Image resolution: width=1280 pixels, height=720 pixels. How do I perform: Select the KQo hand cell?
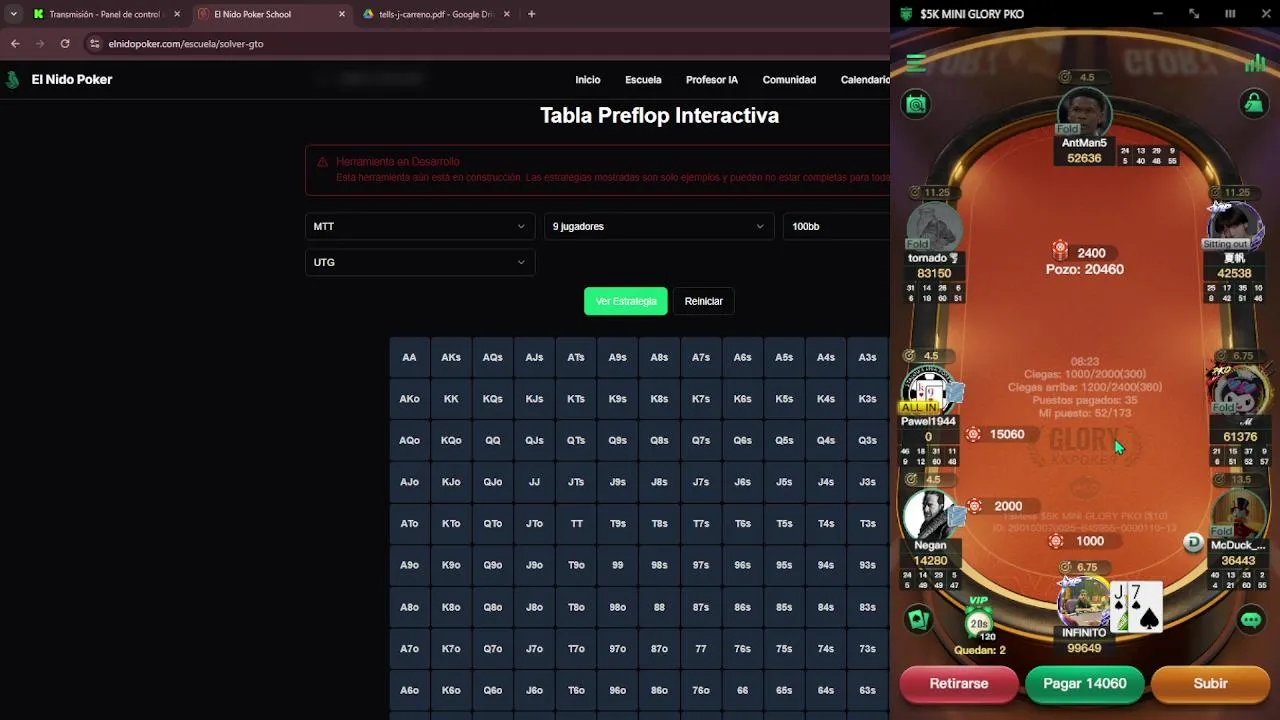pos(451,440)
